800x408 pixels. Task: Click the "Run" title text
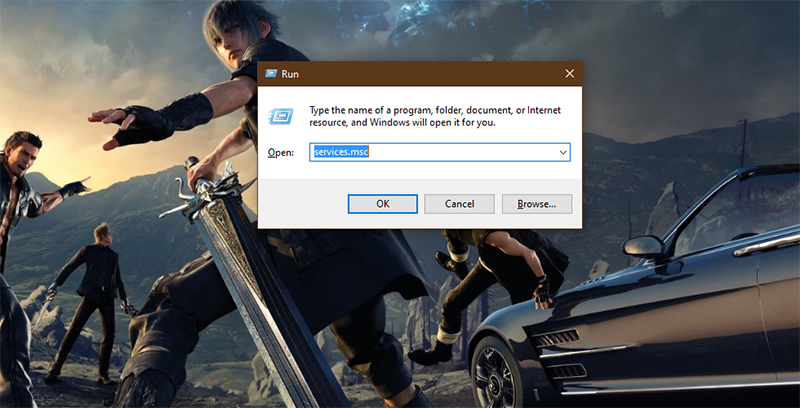tap(290, 74)
